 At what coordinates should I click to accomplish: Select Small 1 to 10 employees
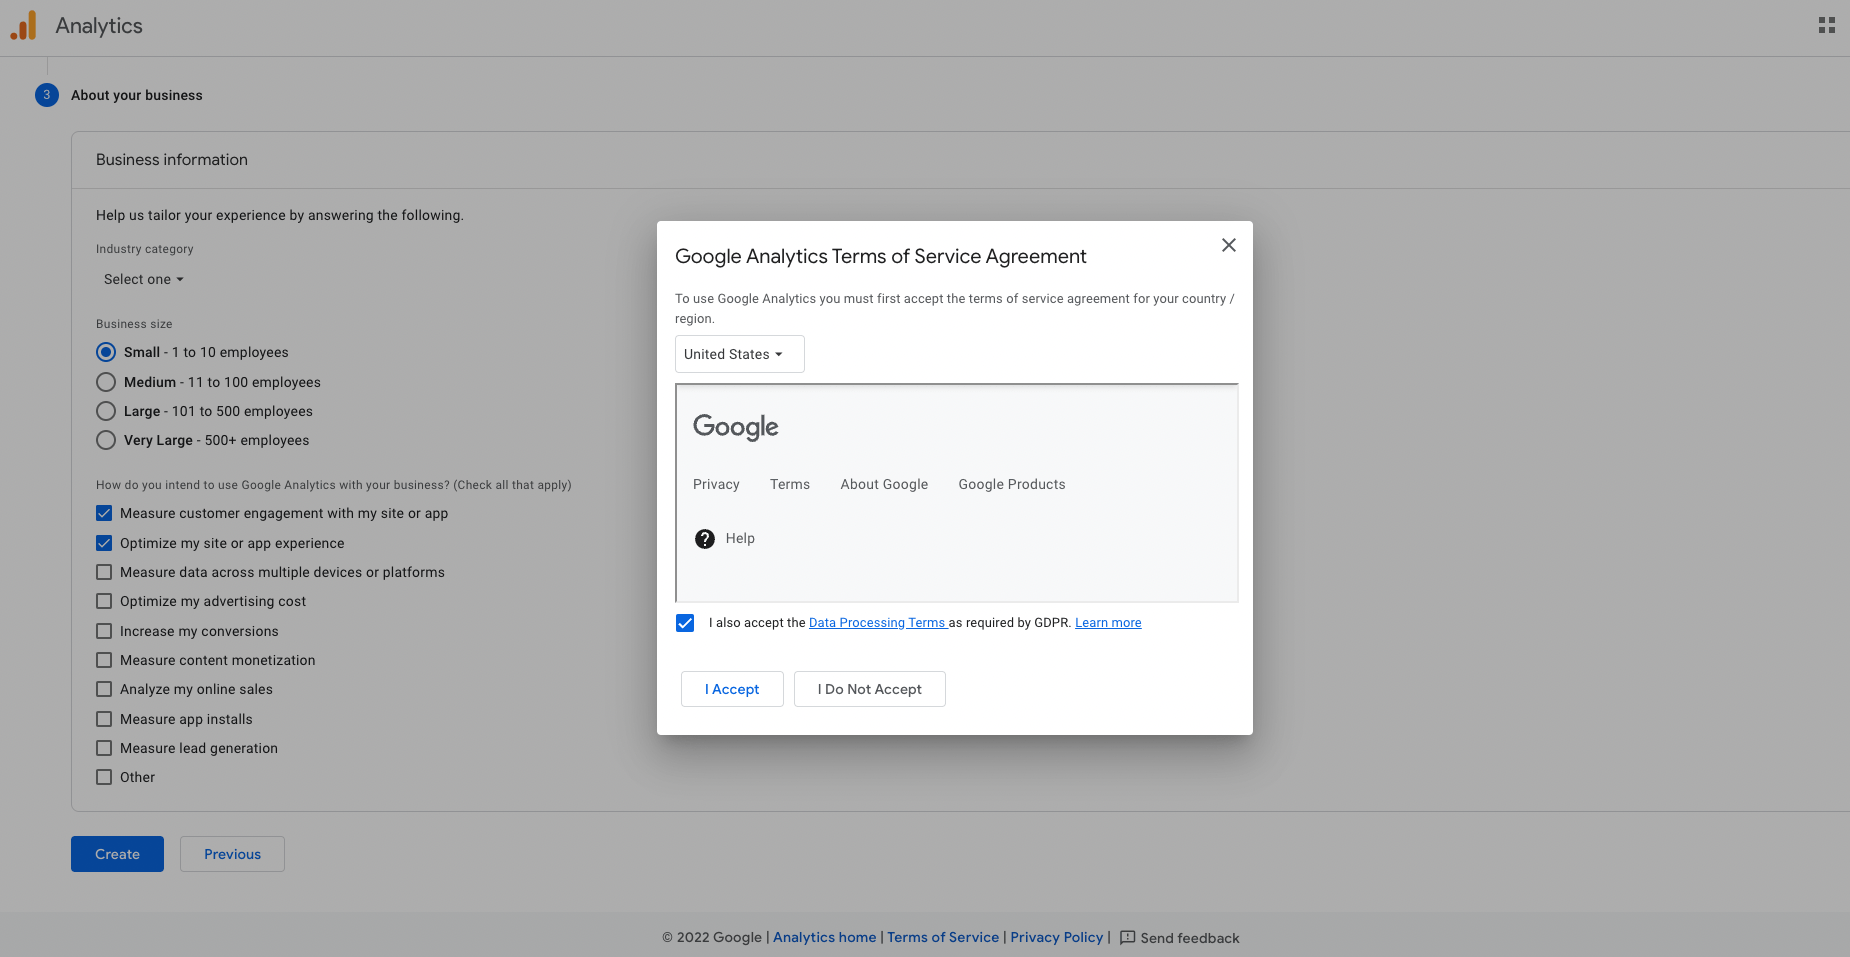point(106,352)
